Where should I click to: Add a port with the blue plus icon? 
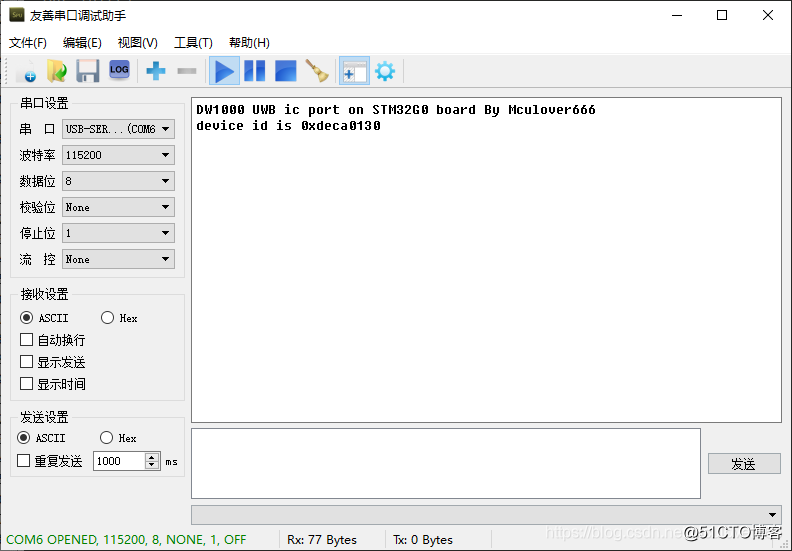click(156, 71)
